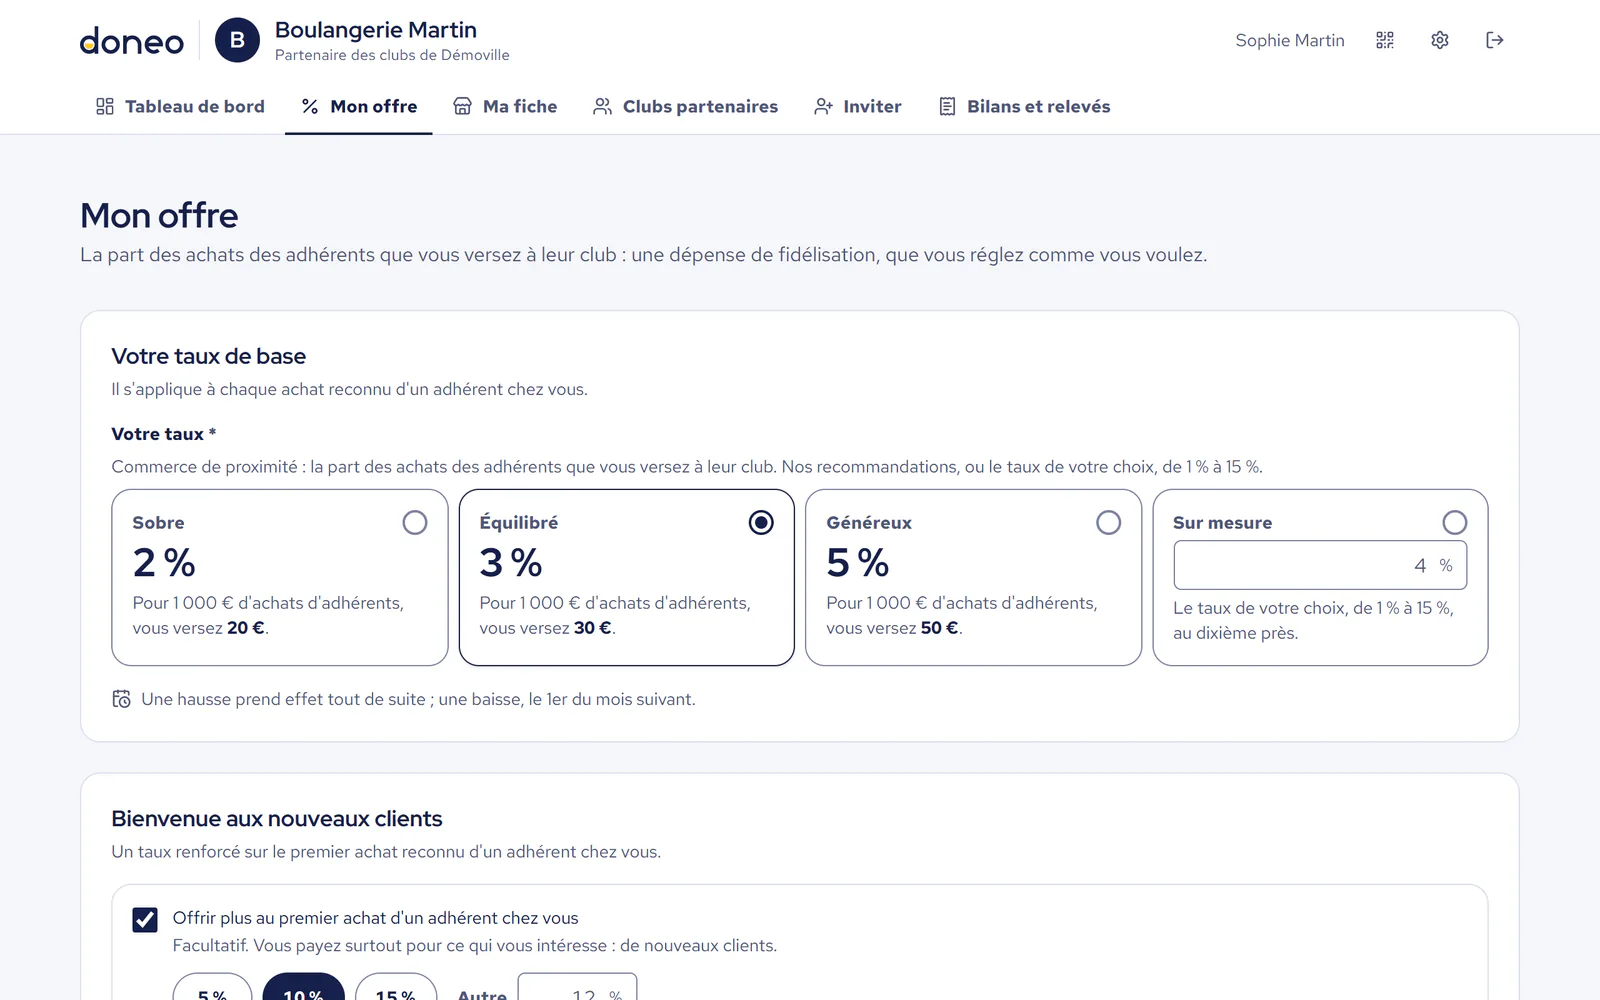Click the bold "30 €" amount
Viewport: 1600px width, 1000px height.
pyautogui.click(x=592, y=628)
